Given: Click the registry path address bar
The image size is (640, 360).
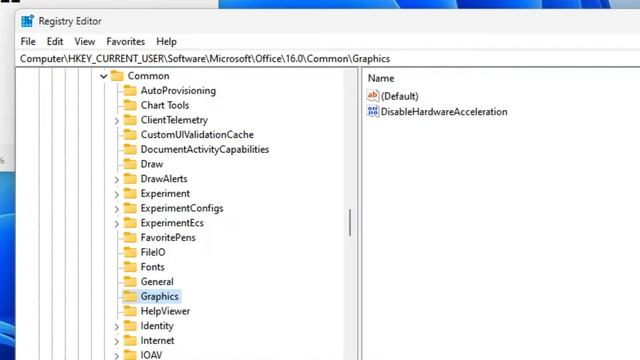Looking at the screenshot, I should coord(329,59).
